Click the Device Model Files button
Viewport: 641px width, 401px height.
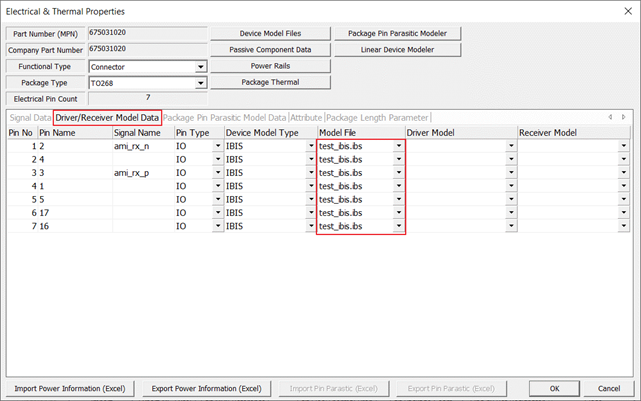click(270, 33)
